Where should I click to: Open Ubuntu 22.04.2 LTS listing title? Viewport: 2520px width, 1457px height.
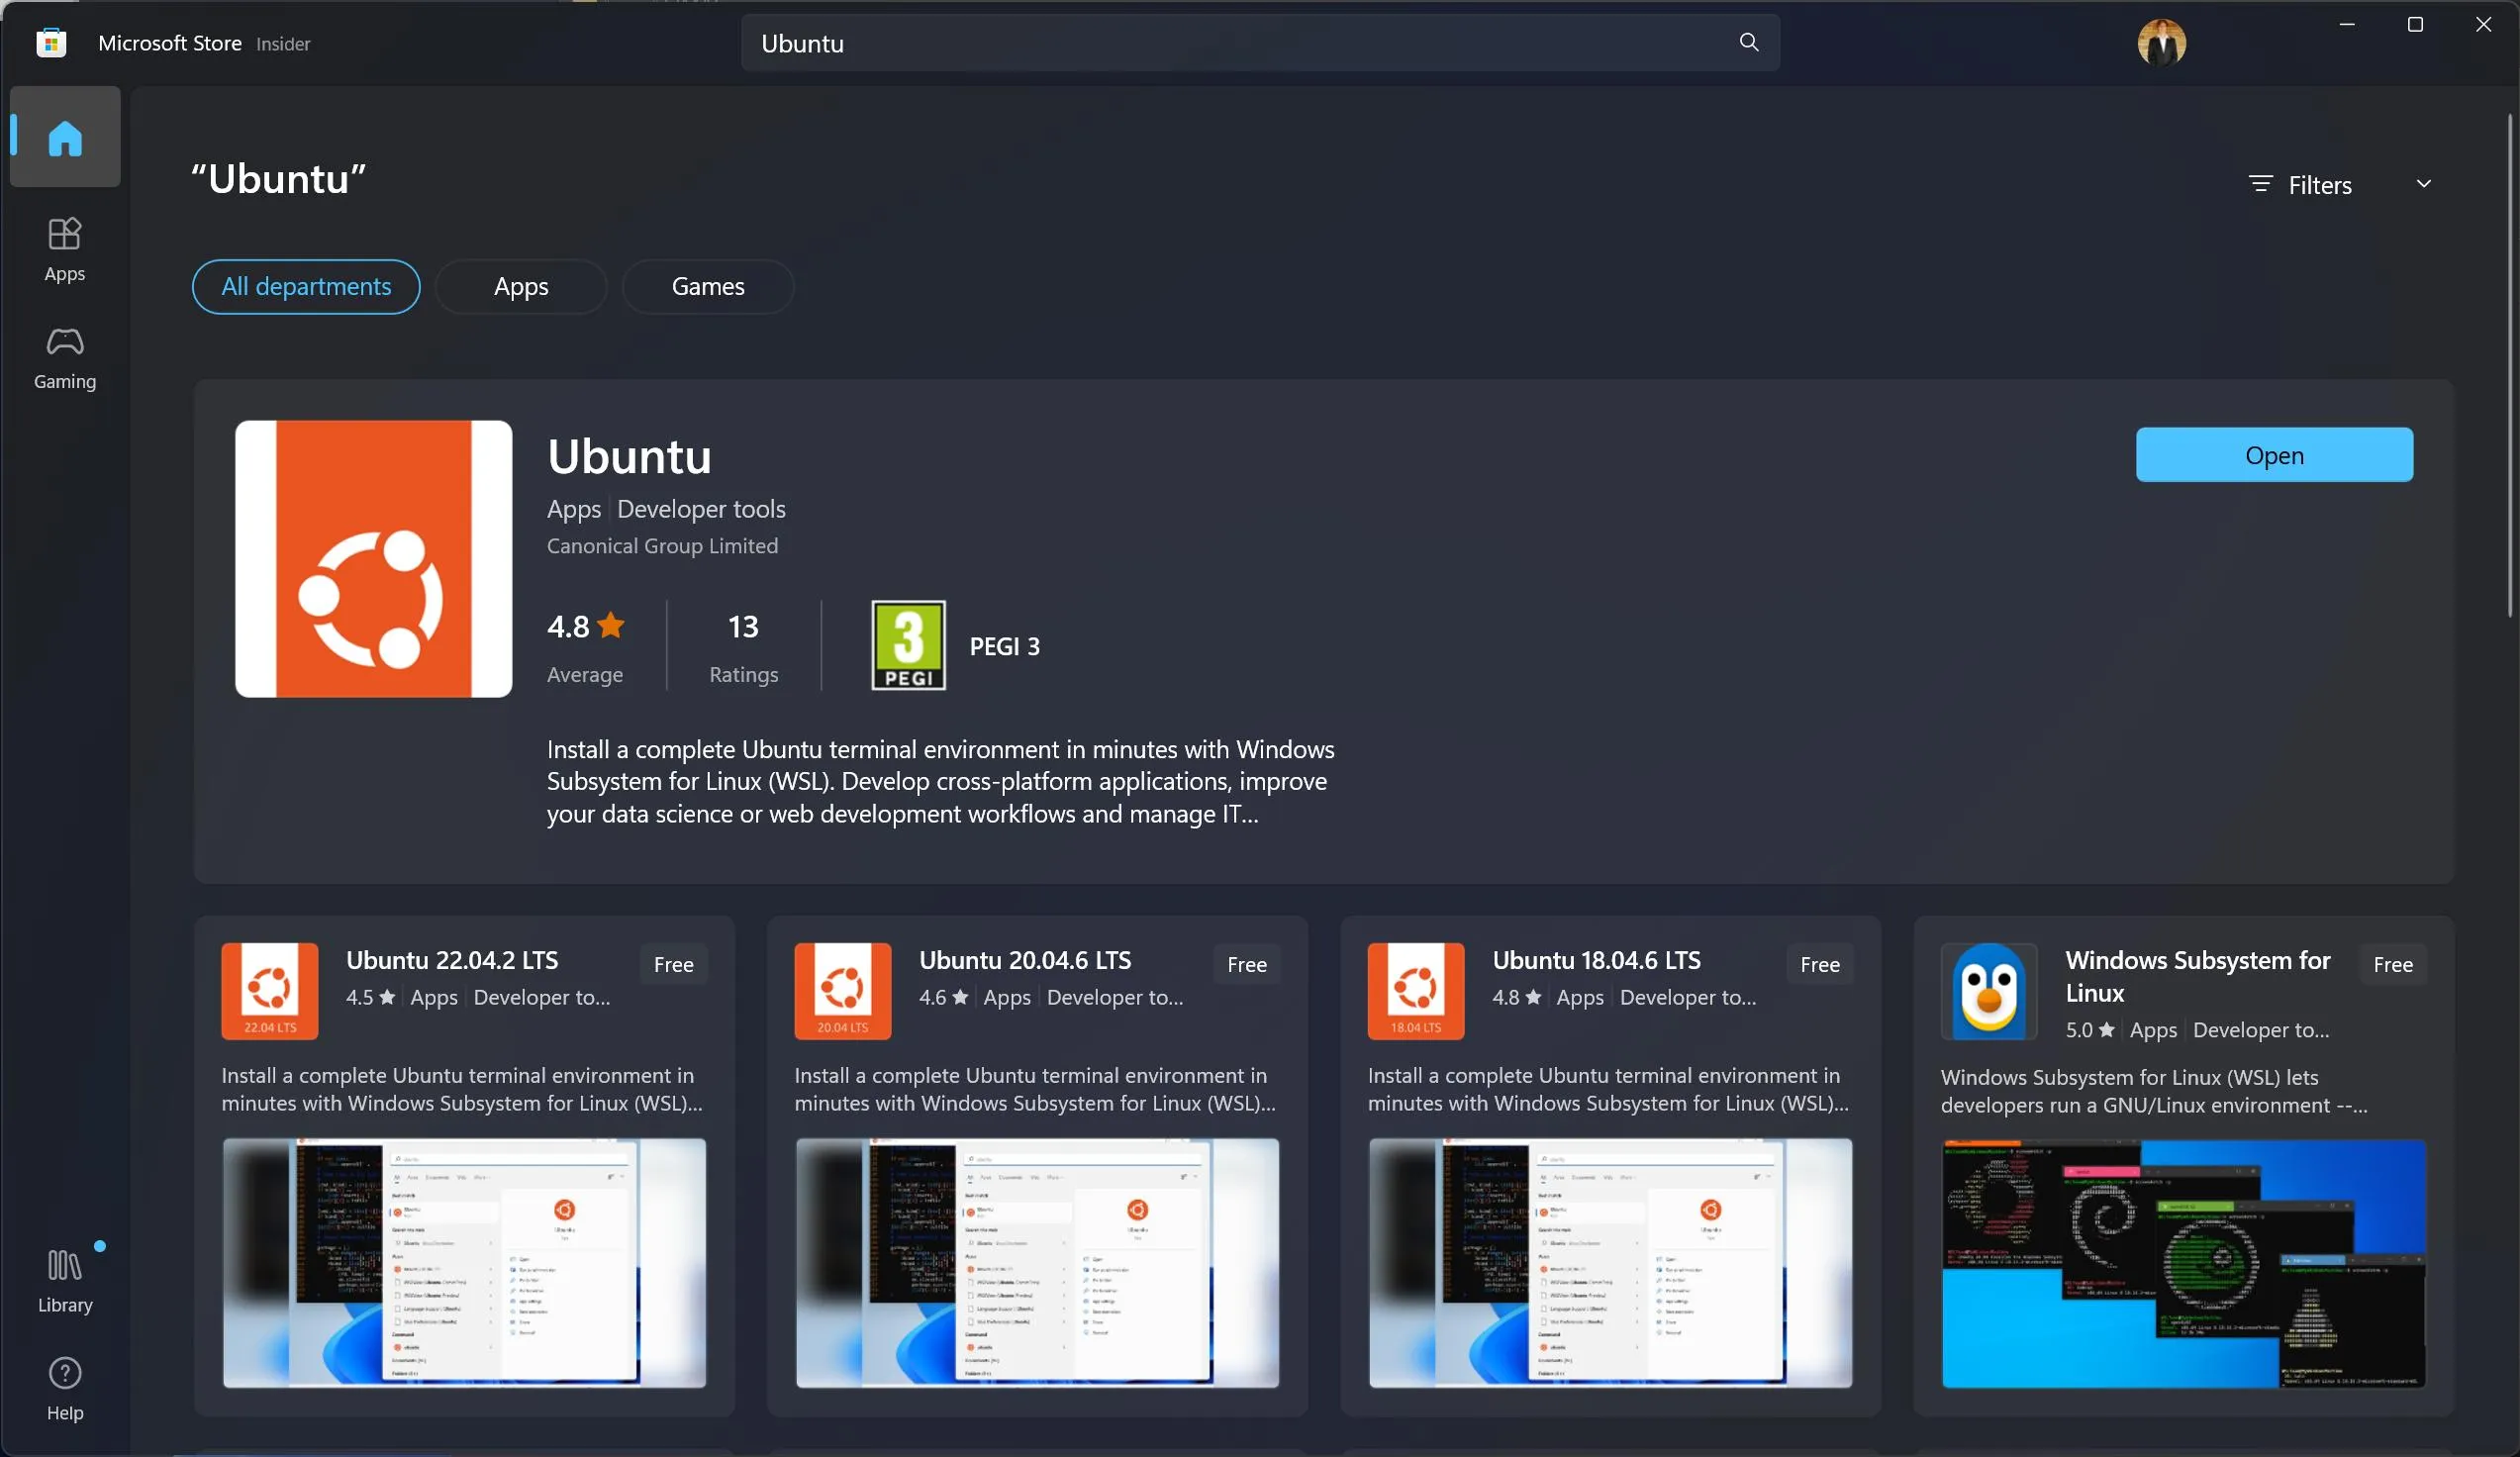452,960
